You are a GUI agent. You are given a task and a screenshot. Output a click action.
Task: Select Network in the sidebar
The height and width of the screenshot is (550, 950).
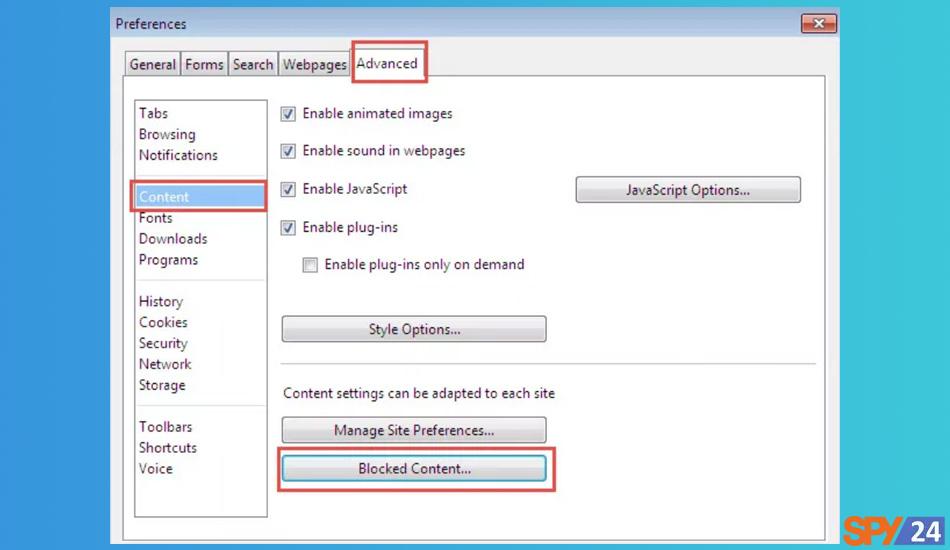(165, 364)
